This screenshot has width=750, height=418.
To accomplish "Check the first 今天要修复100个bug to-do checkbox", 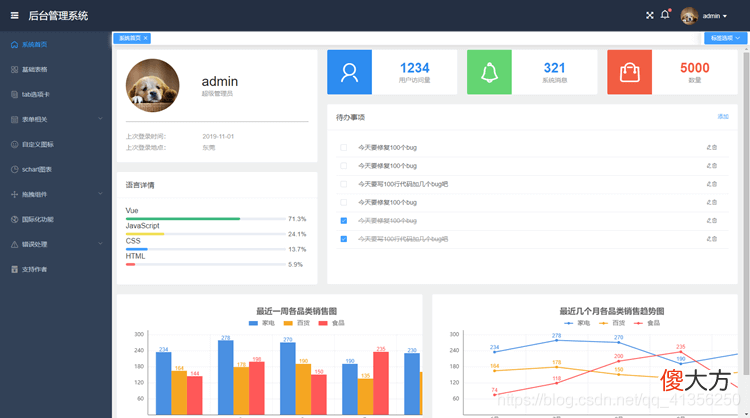I will 343,147.
